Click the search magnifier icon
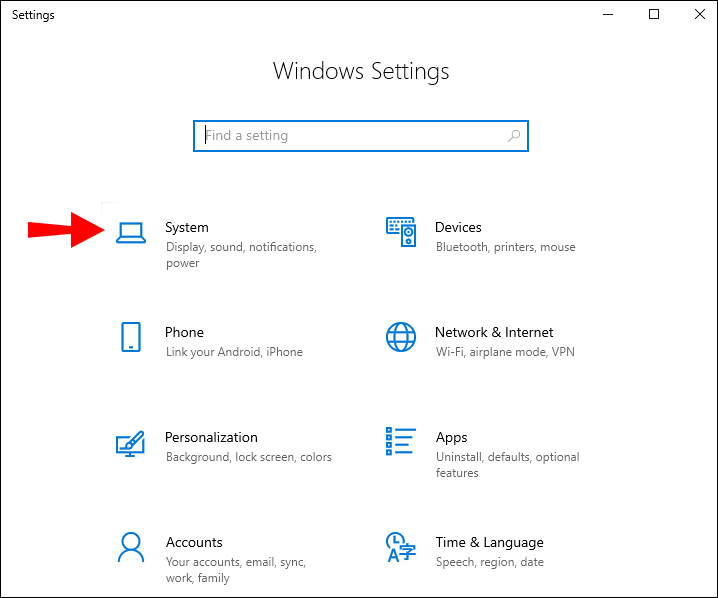Image resolution: width=718 pixels, height=598 pixels. point(513,136)
